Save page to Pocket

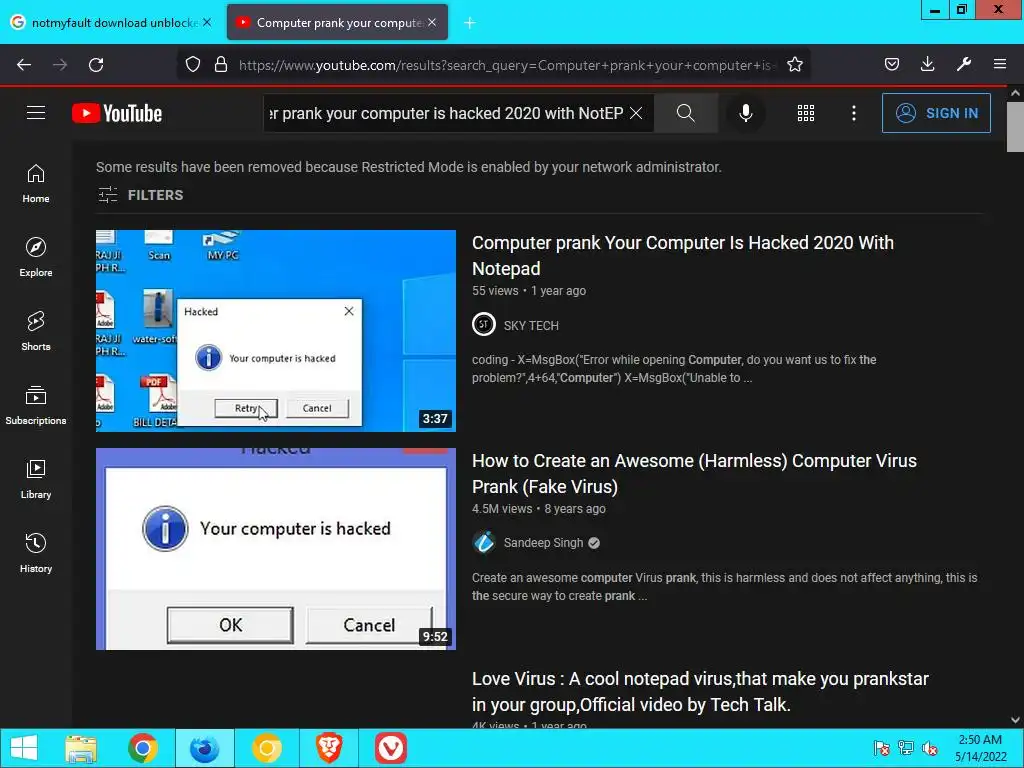click(892, 65)
